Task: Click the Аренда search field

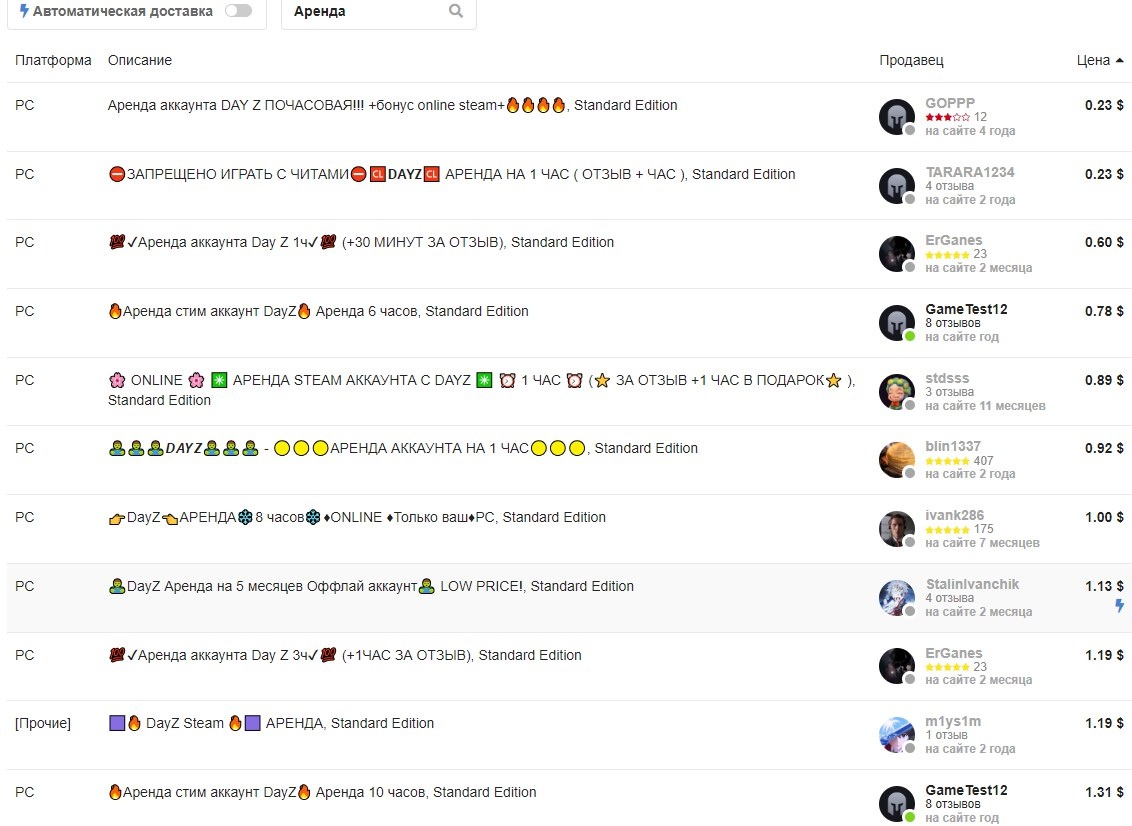Action: point(378,12)
